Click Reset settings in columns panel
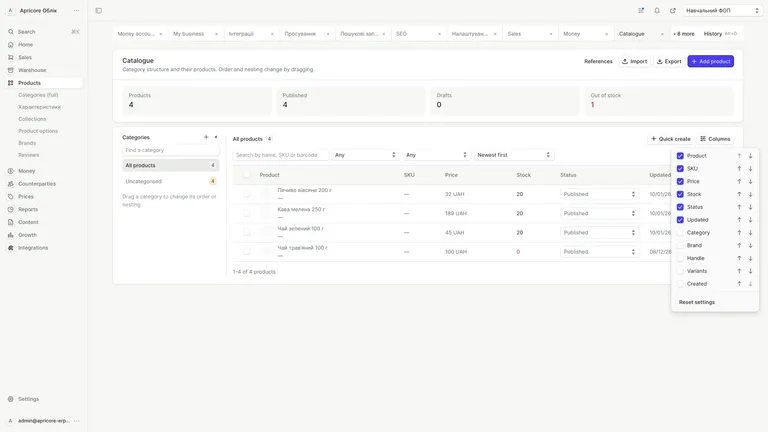Viewport: 768px width, 432px height. [x=696, y=302]
